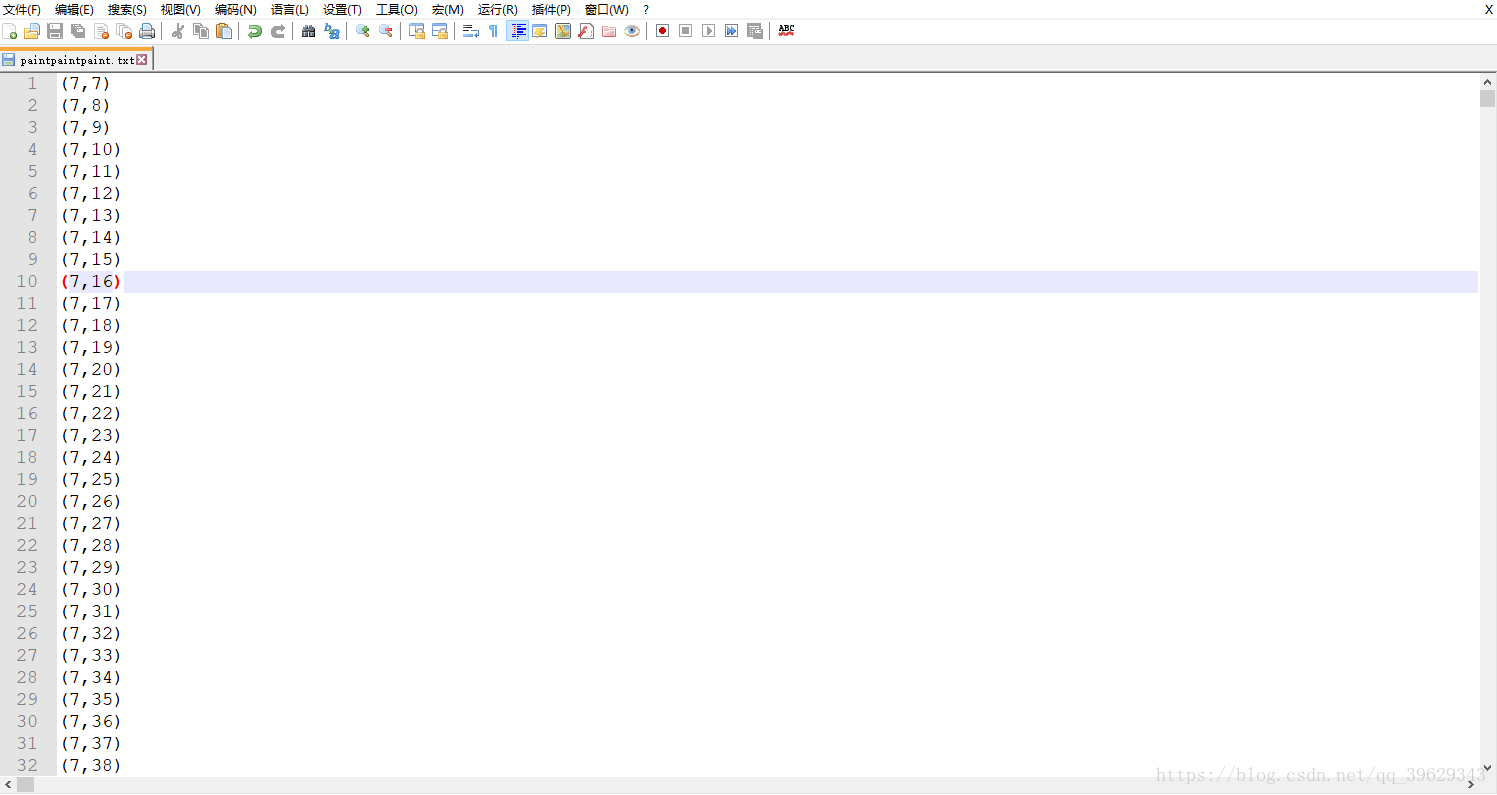Click the Close document toolbar icon
This screenshot has height=795, width=1497.
tap(101, 31)
